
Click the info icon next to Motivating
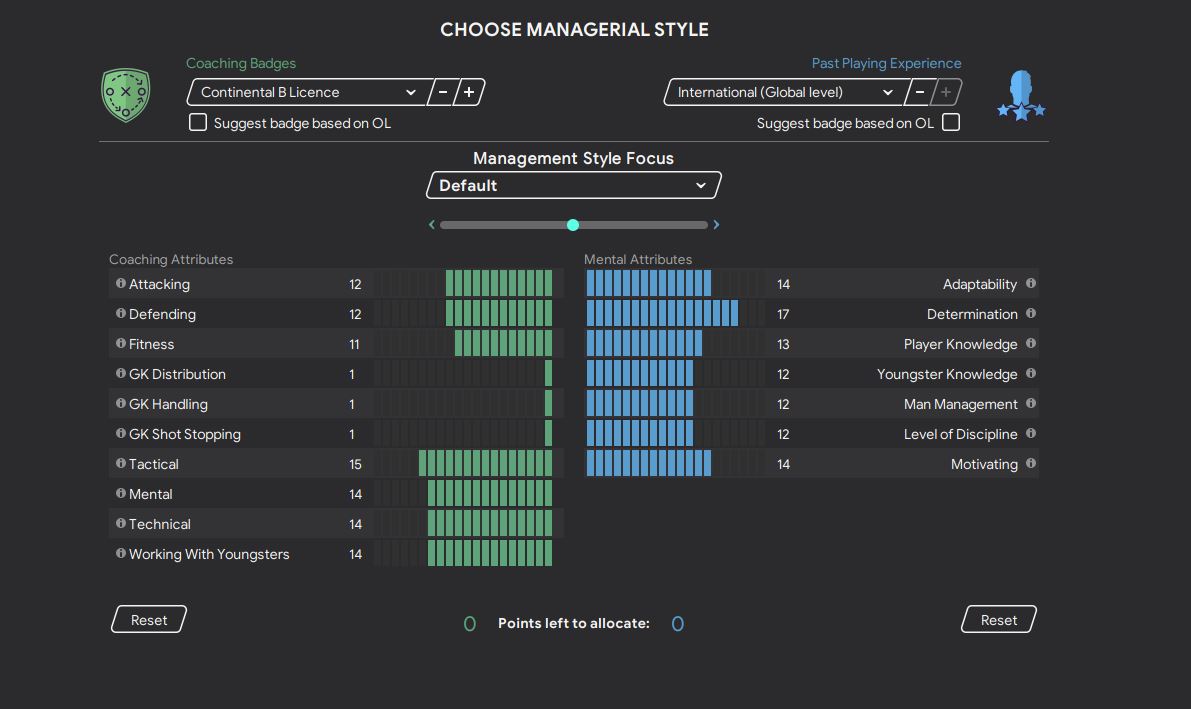1031,464
